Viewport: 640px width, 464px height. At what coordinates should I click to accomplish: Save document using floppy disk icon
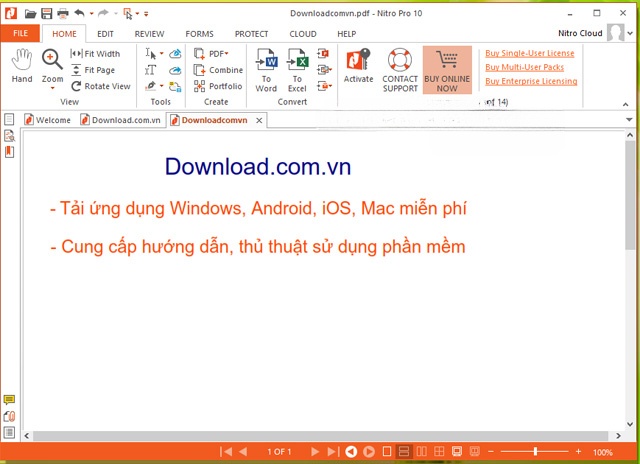(47, 13)
